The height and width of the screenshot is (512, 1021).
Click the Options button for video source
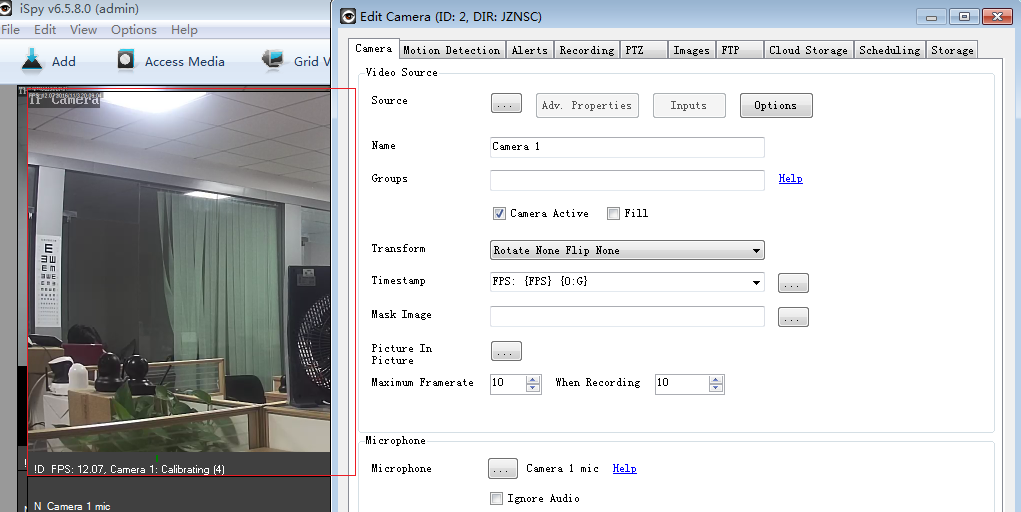(x=775, y=105)
